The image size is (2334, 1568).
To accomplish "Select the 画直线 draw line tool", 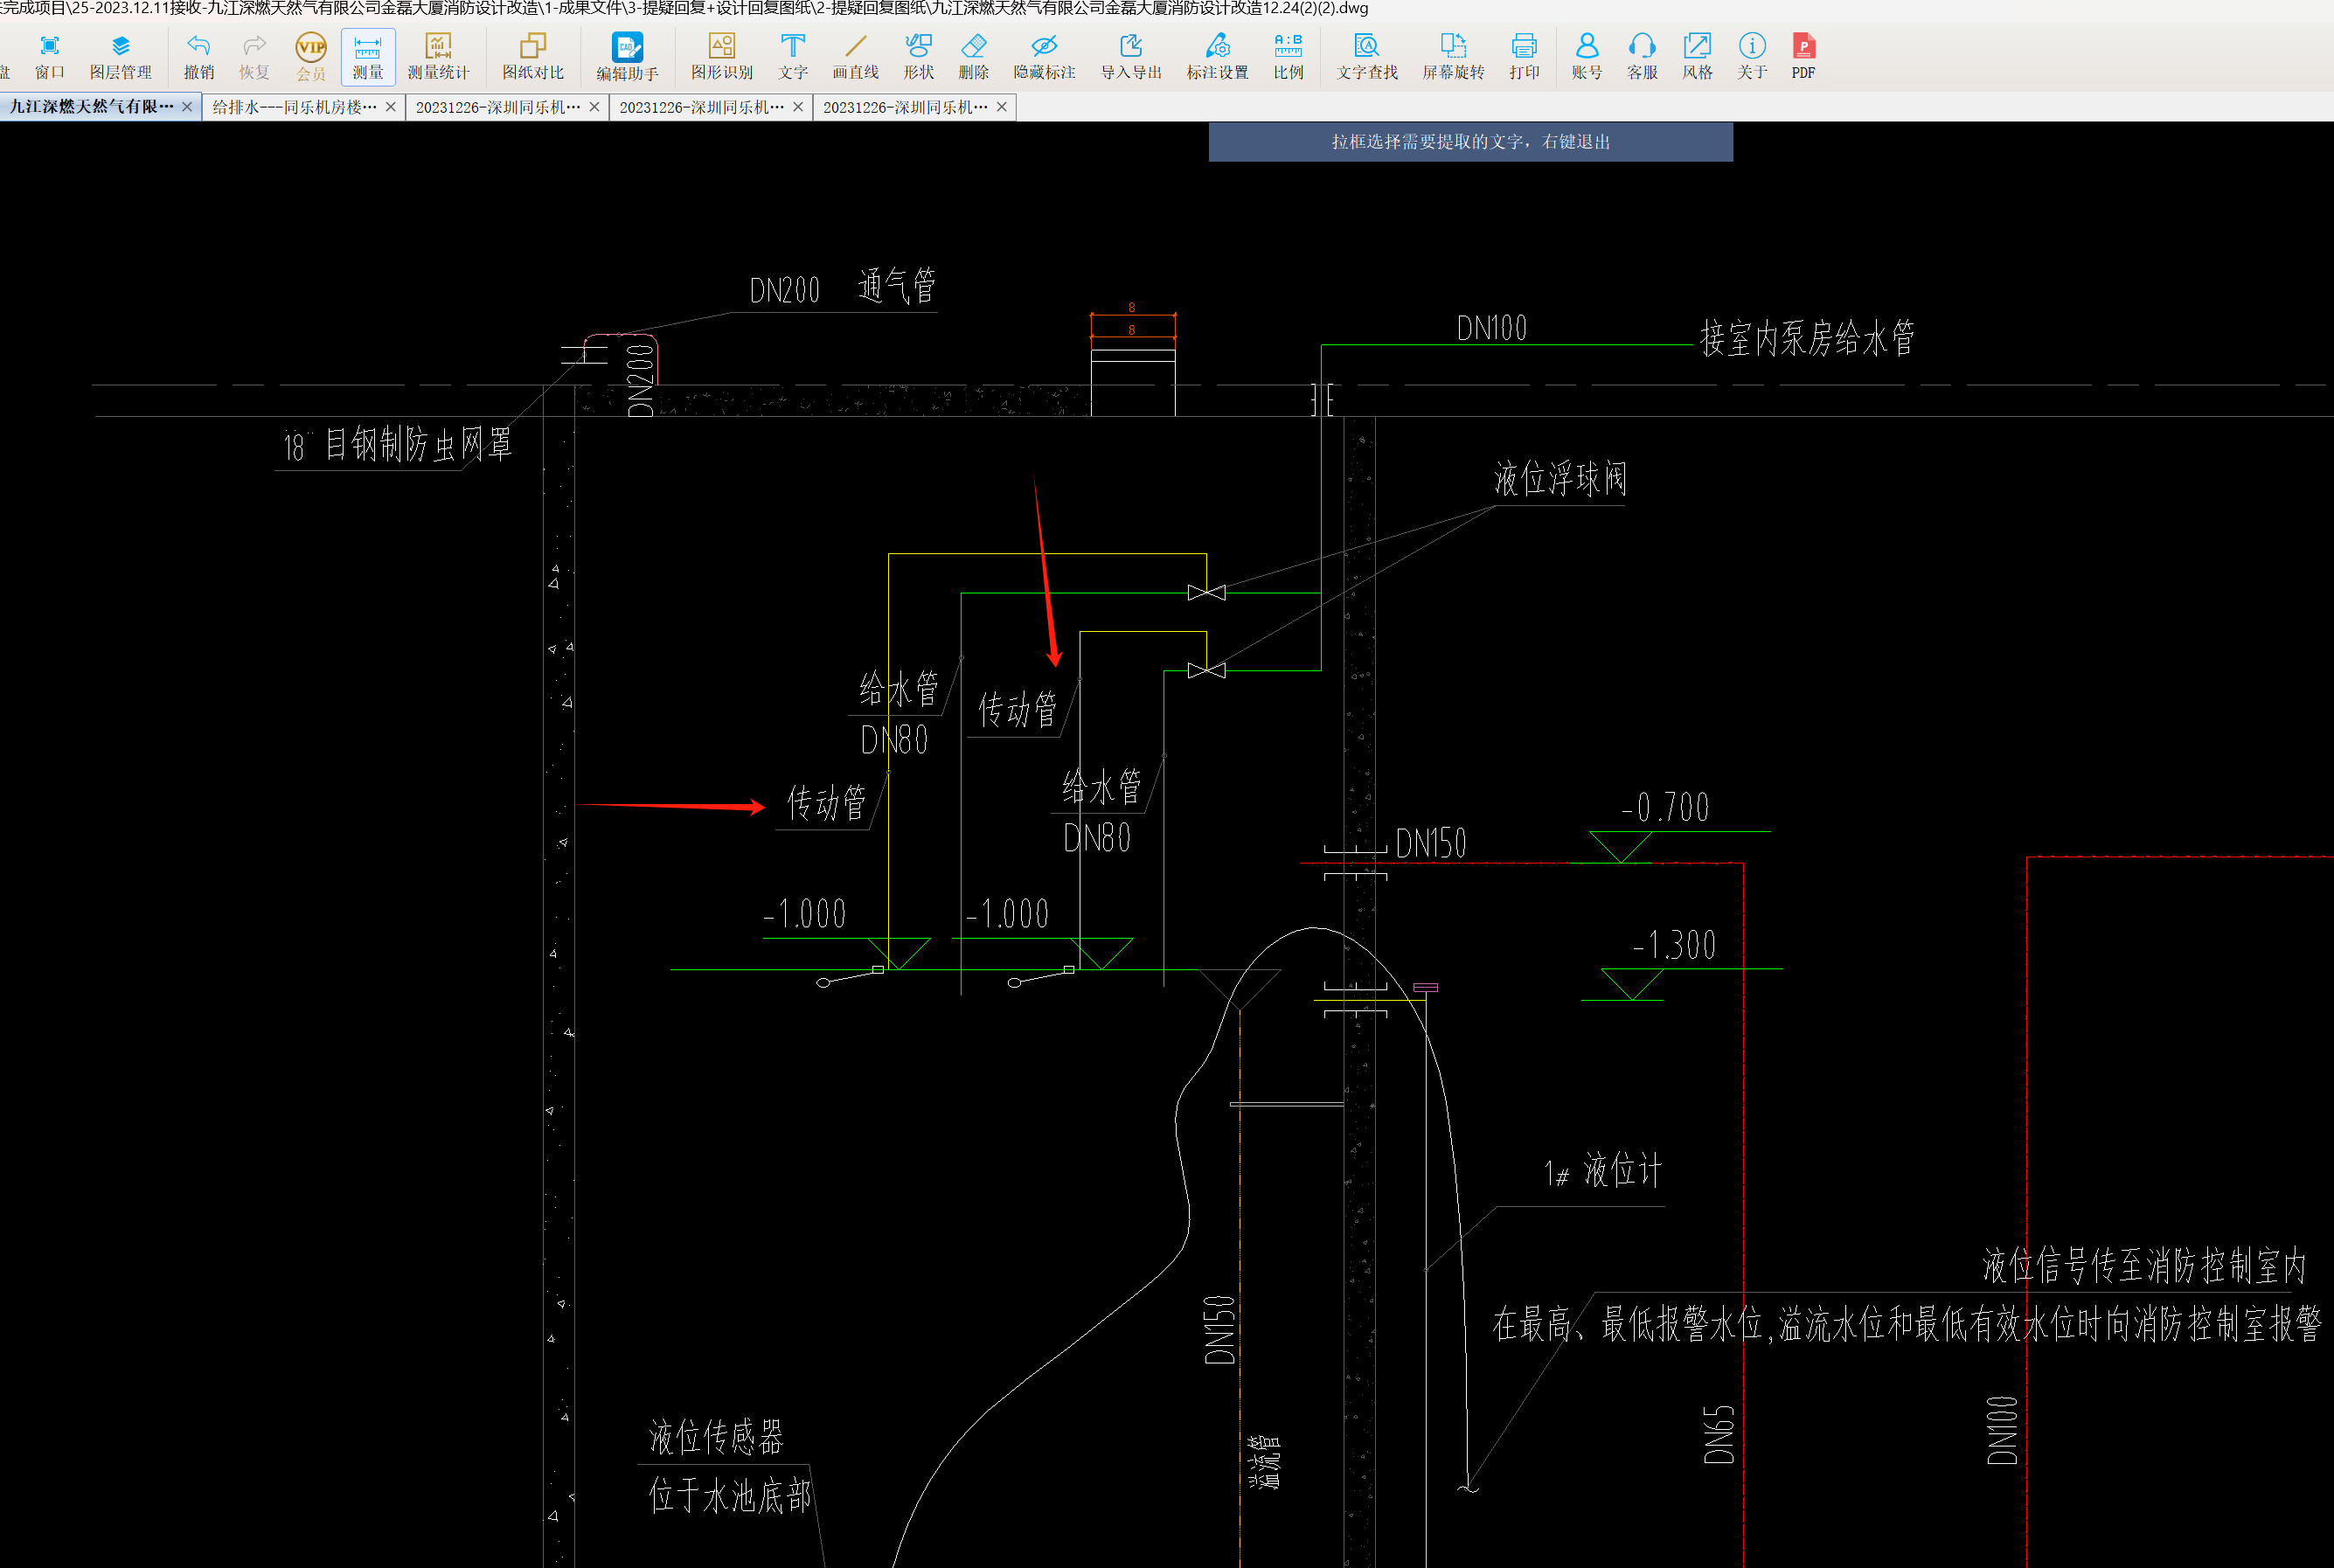I will pyautogui.click(x=855, y=57).
